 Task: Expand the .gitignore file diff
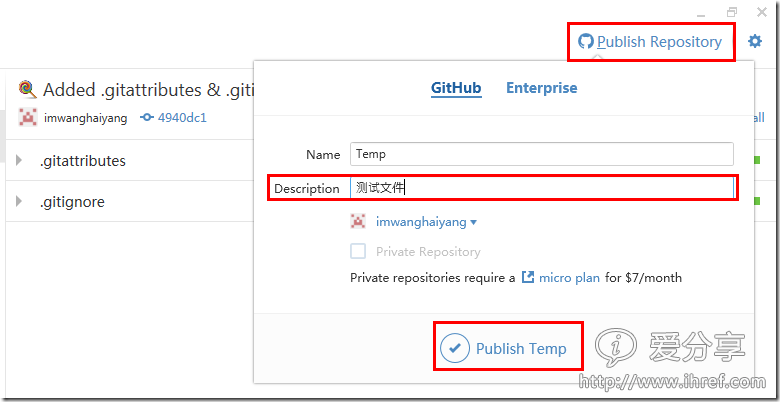tap(19, 201)
